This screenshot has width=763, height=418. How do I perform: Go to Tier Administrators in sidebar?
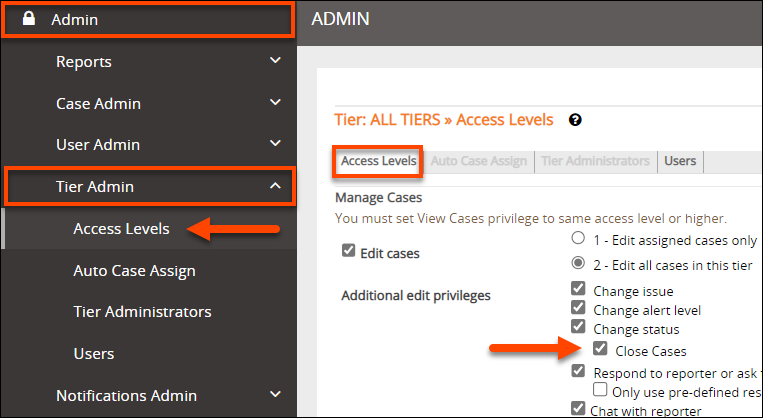coord(142,312)
